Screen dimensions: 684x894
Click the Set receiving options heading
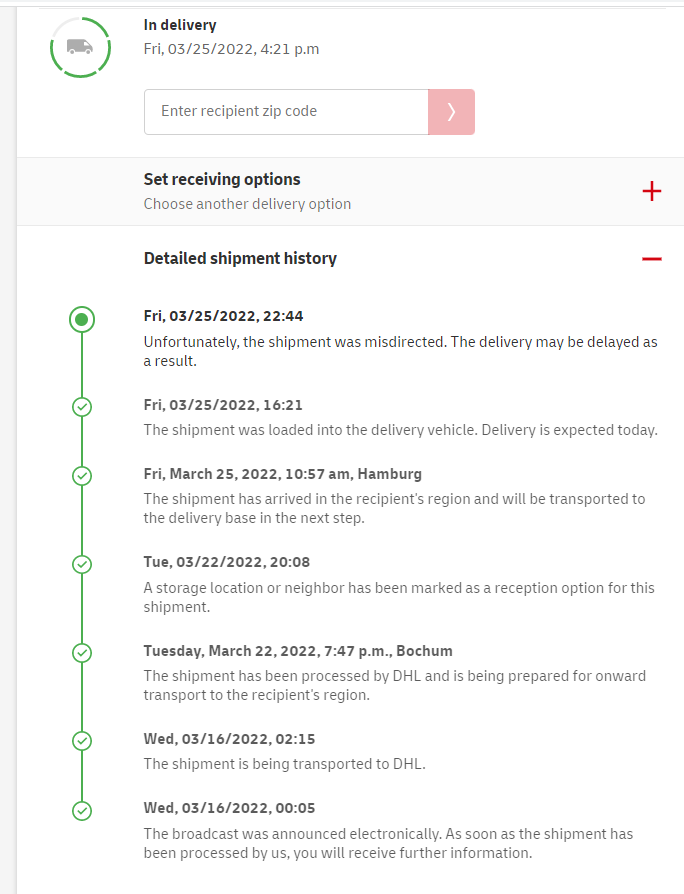coord(222,180)
